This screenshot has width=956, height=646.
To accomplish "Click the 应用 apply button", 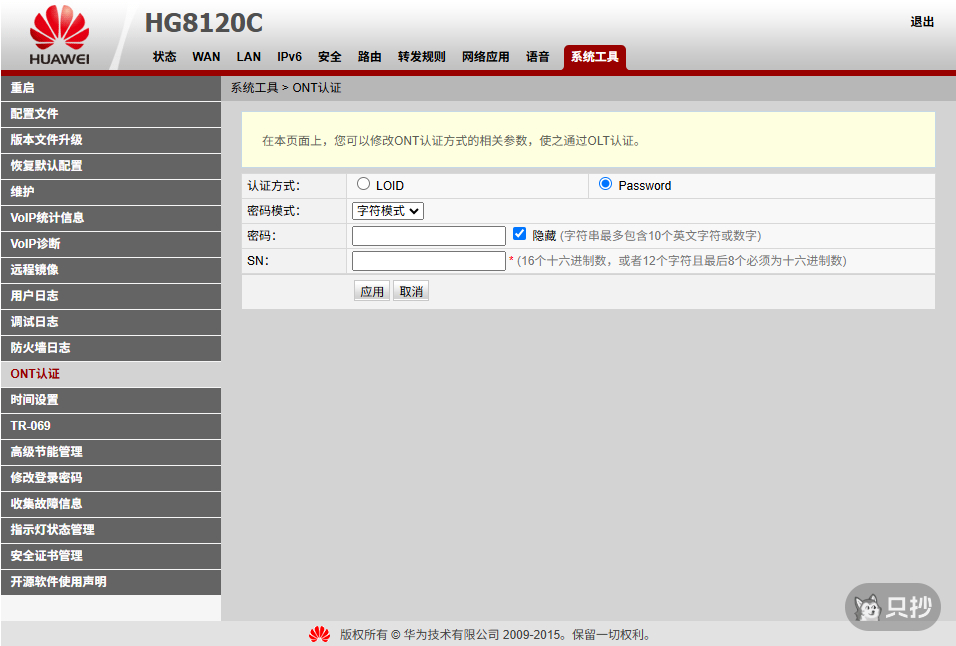I will click(372, 291).
